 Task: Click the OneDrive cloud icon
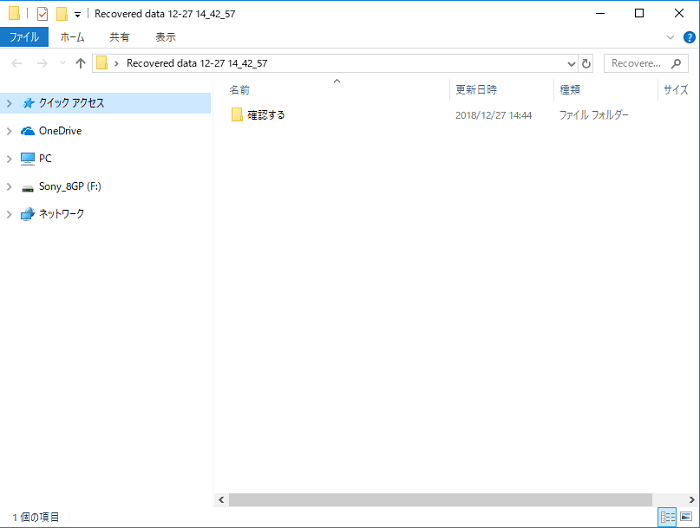click(x=28, y=131)
